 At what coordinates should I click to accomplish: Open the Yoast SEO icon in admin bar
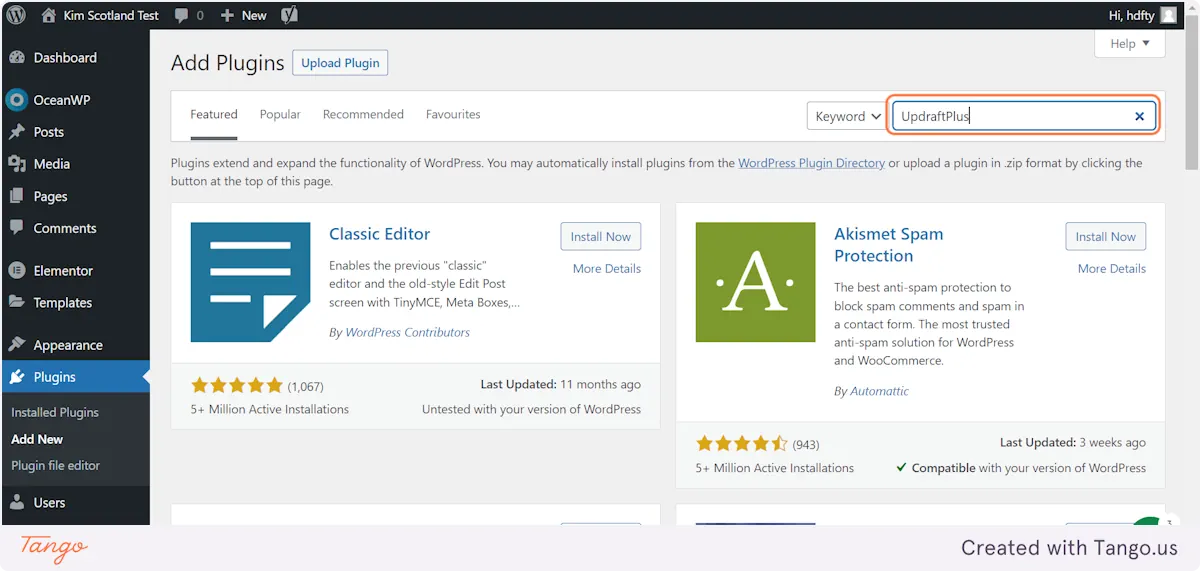tap(289, 15)
